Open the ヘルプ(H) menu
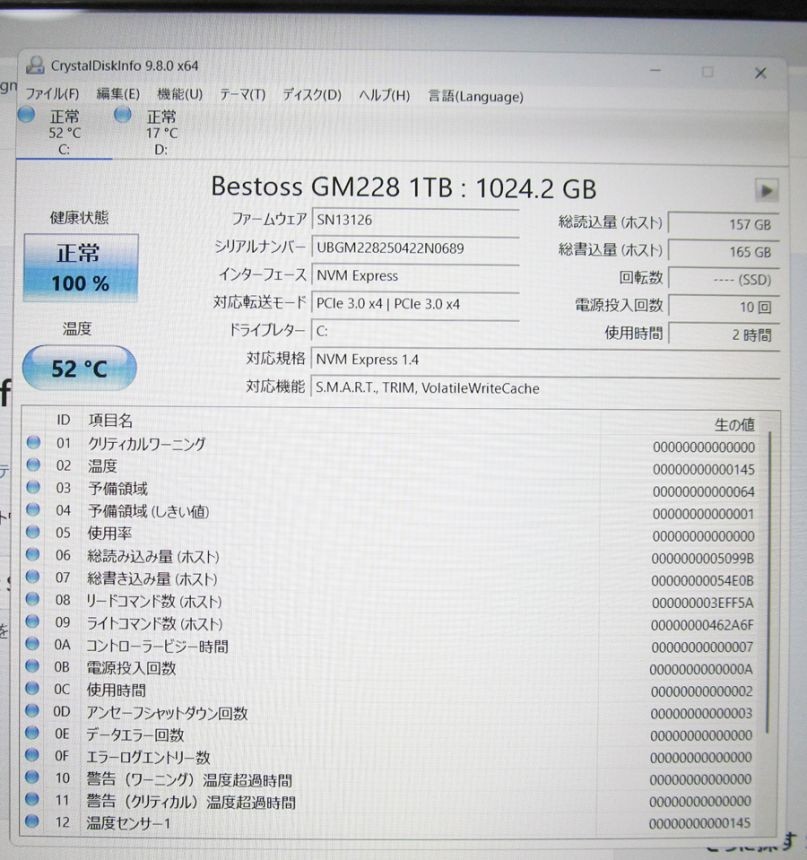The image size is (807, 860). (x=384, y=95)
